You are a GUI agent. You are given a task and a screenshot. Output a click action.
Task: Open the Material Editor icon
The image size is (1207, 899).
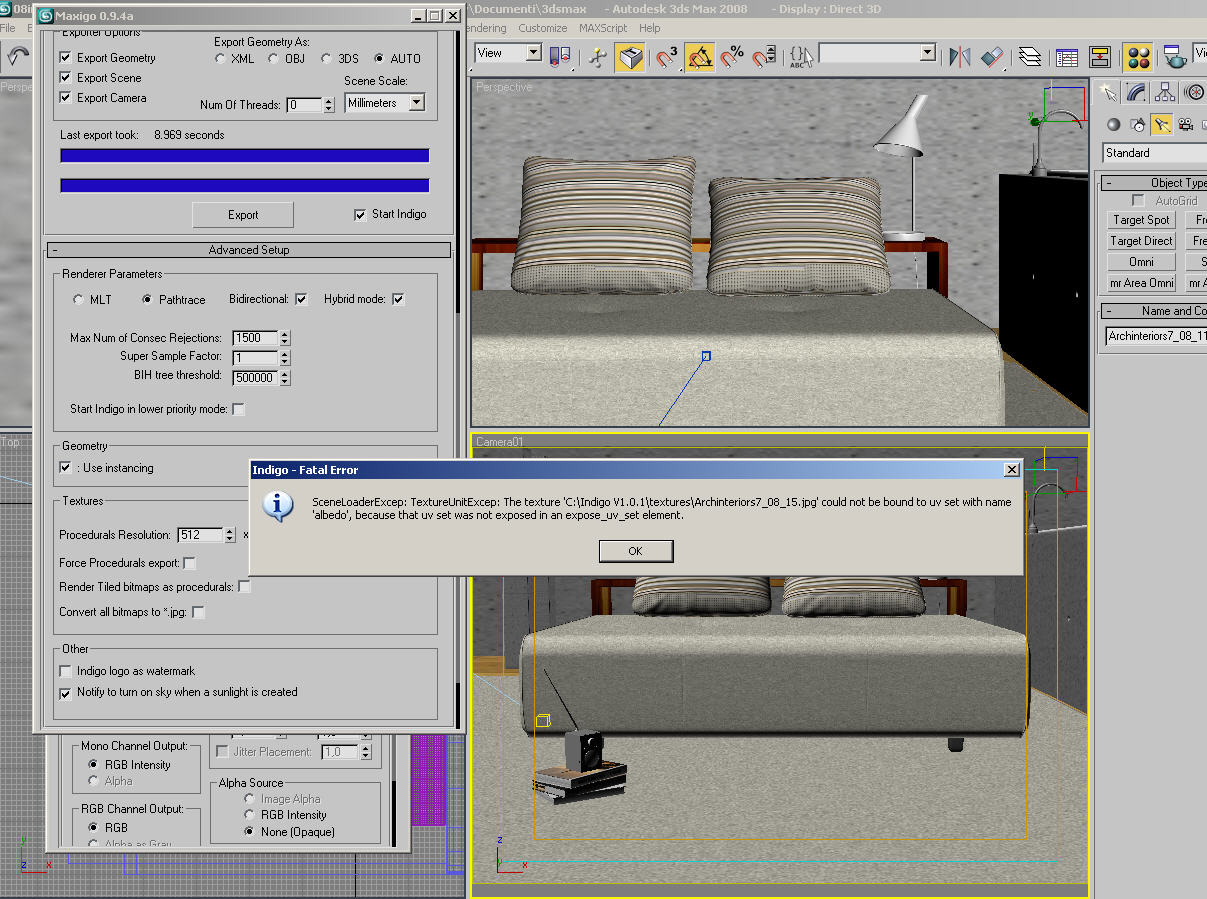click(x=1136, y=58)
